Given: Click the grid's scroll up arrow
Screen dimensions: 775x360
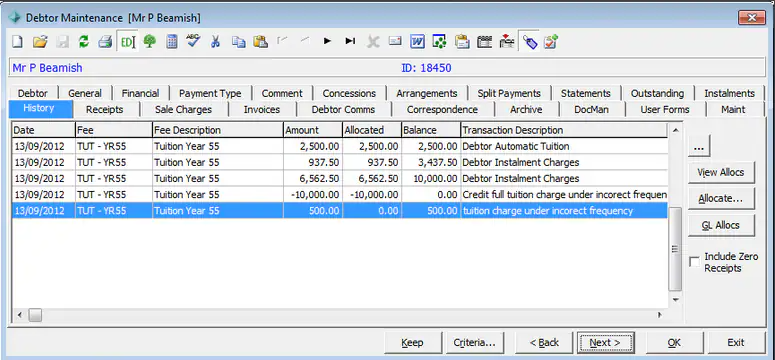Looking at the screenshot, I should click(x=675, y=130).
